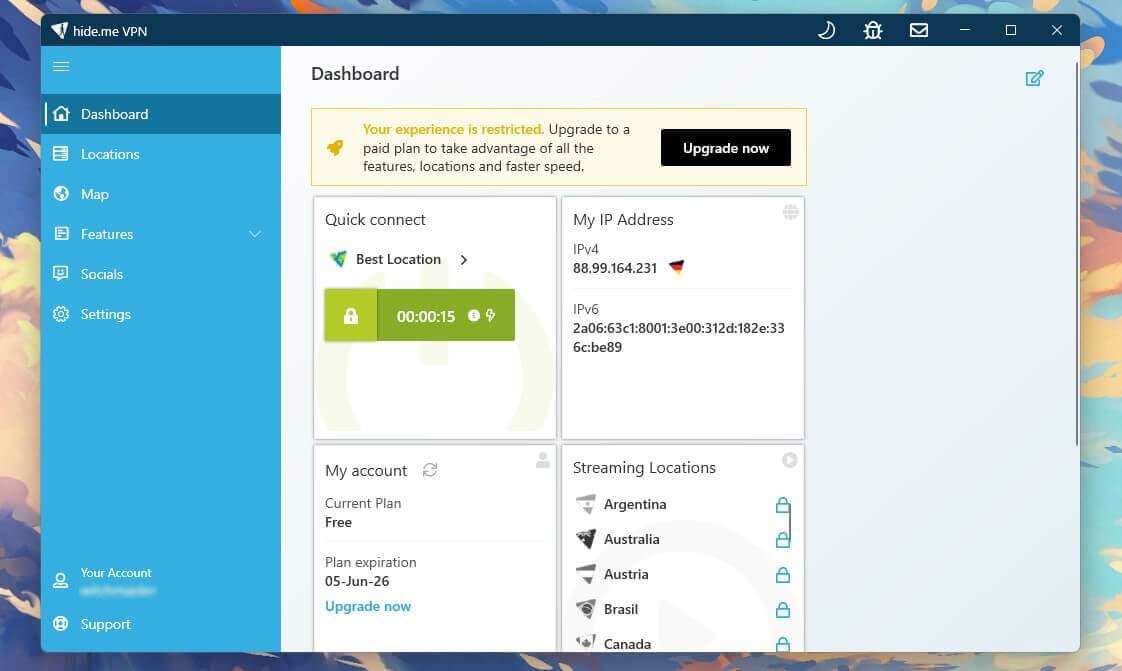Collapse sidebar with hamburger menu icon

62,67
